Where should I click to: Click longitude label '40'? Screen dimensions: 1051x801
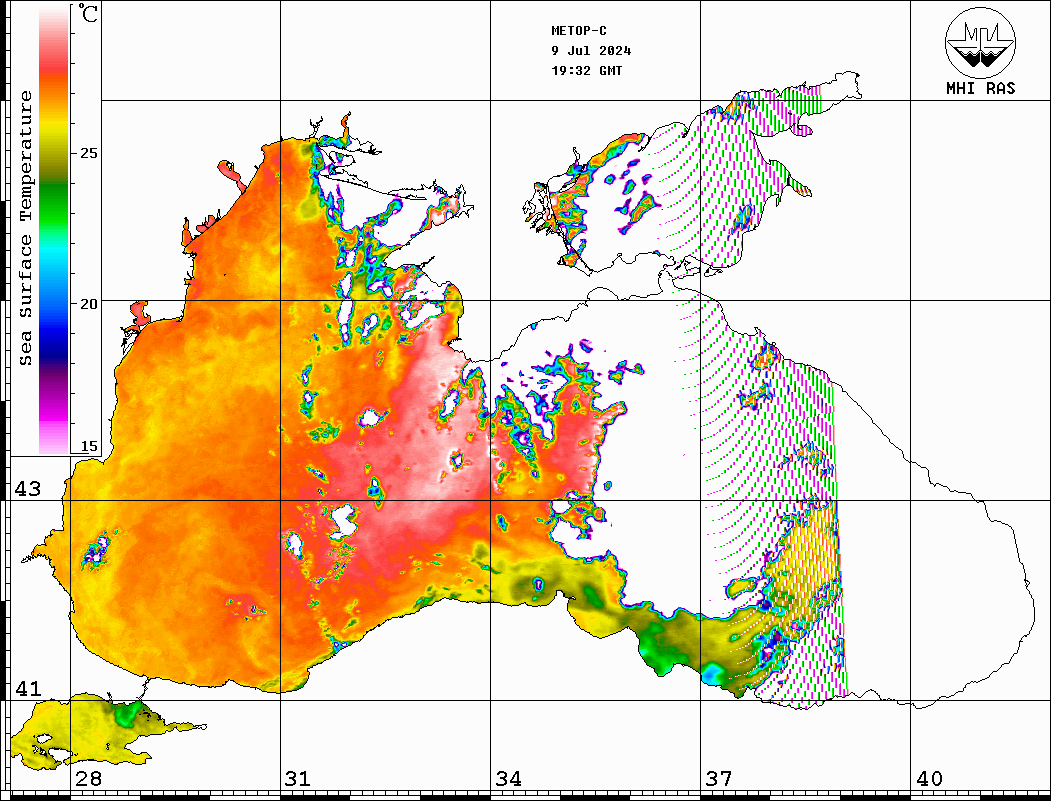tap(929, 778)
